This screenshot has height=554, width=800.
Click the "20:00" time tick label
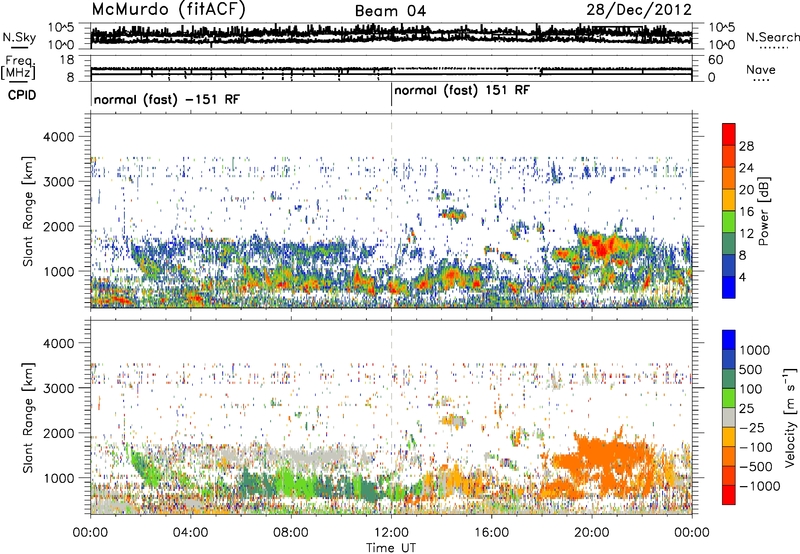592,533
